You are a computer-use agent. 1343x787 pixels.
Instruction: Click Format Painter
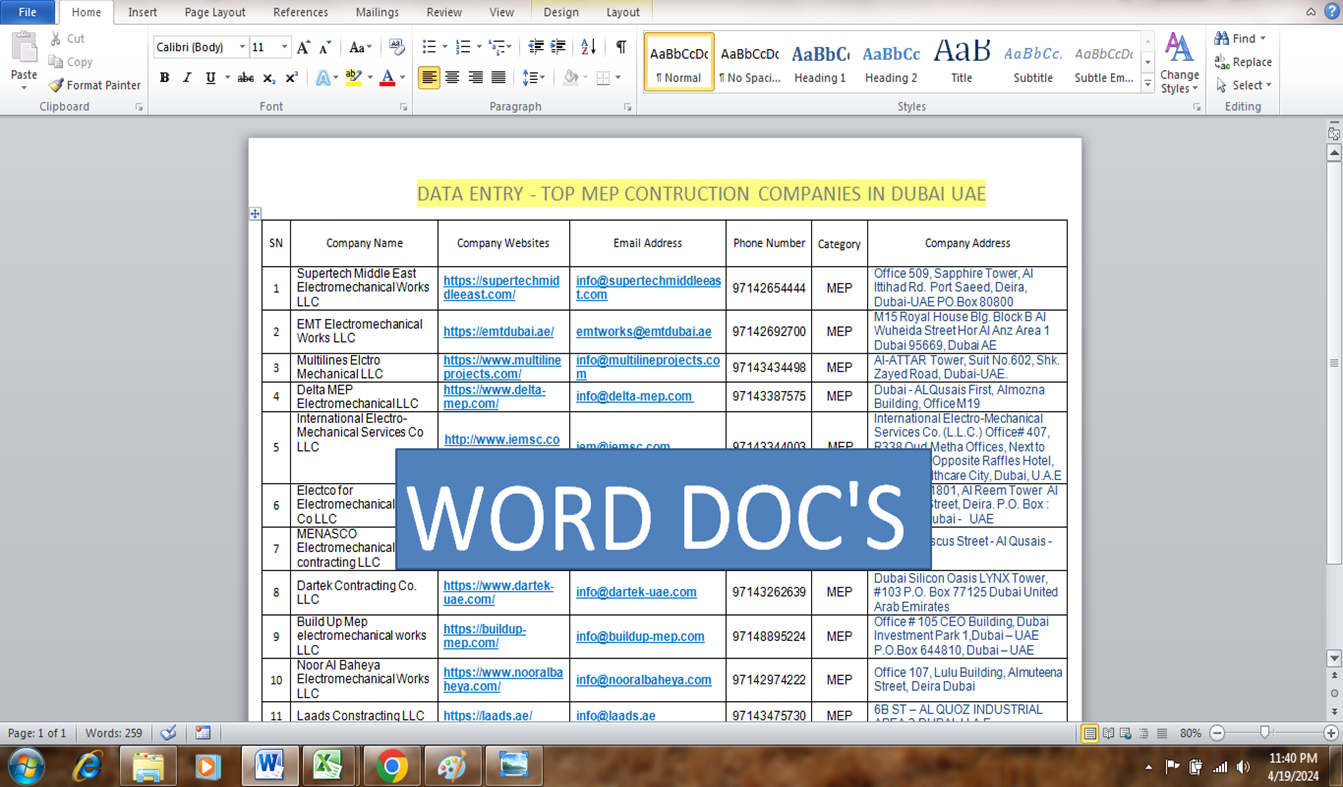pos(94,85)
